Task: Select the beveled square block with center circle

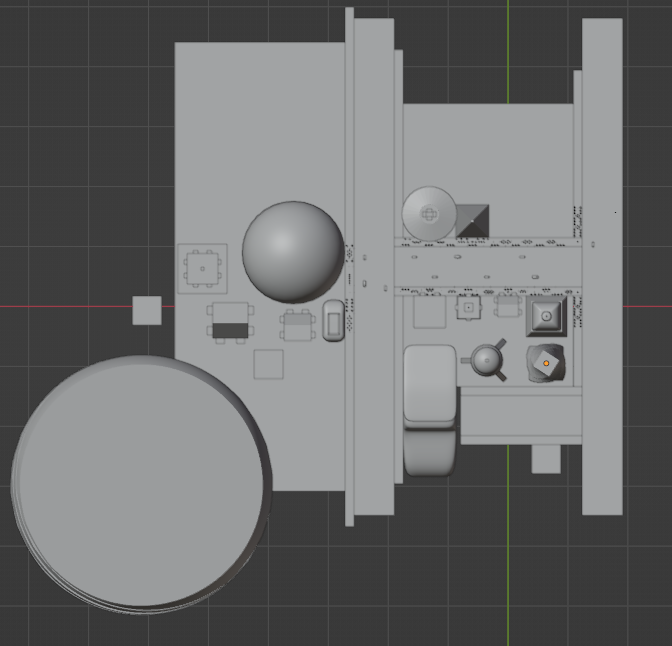Action: tap(546, 316)
